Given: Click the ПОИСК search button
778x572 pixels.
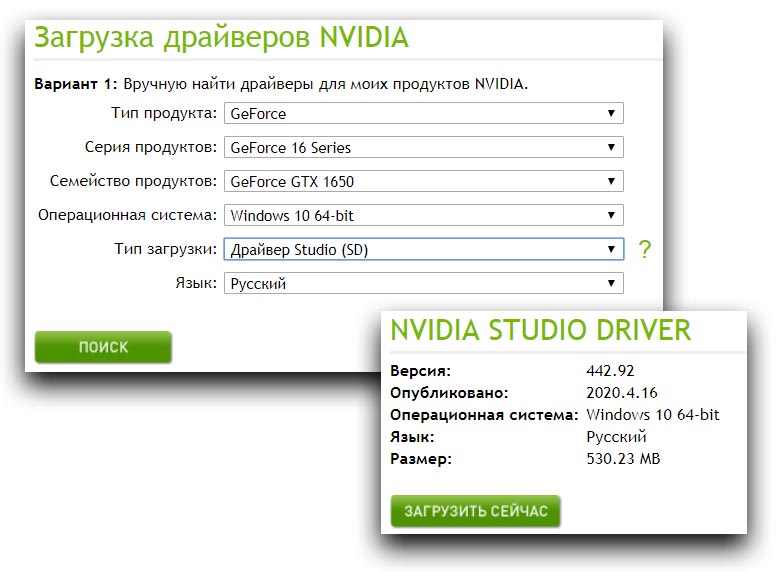Looking at the screenshot, I should pos(103,347).
